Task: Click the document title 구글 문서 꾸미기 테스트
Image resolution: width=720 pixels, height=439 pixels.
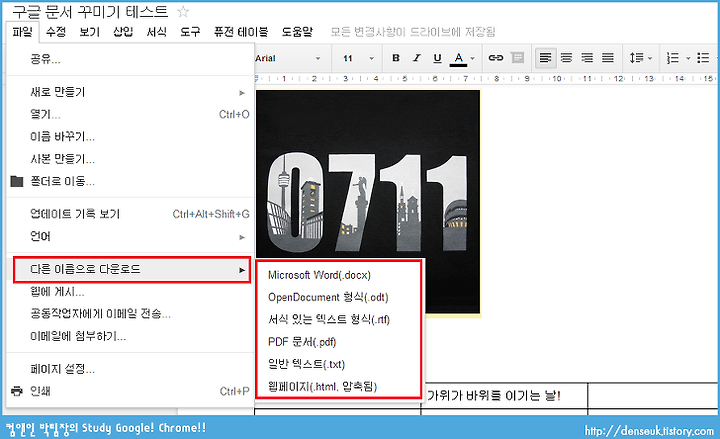Action: pos(90,12)
